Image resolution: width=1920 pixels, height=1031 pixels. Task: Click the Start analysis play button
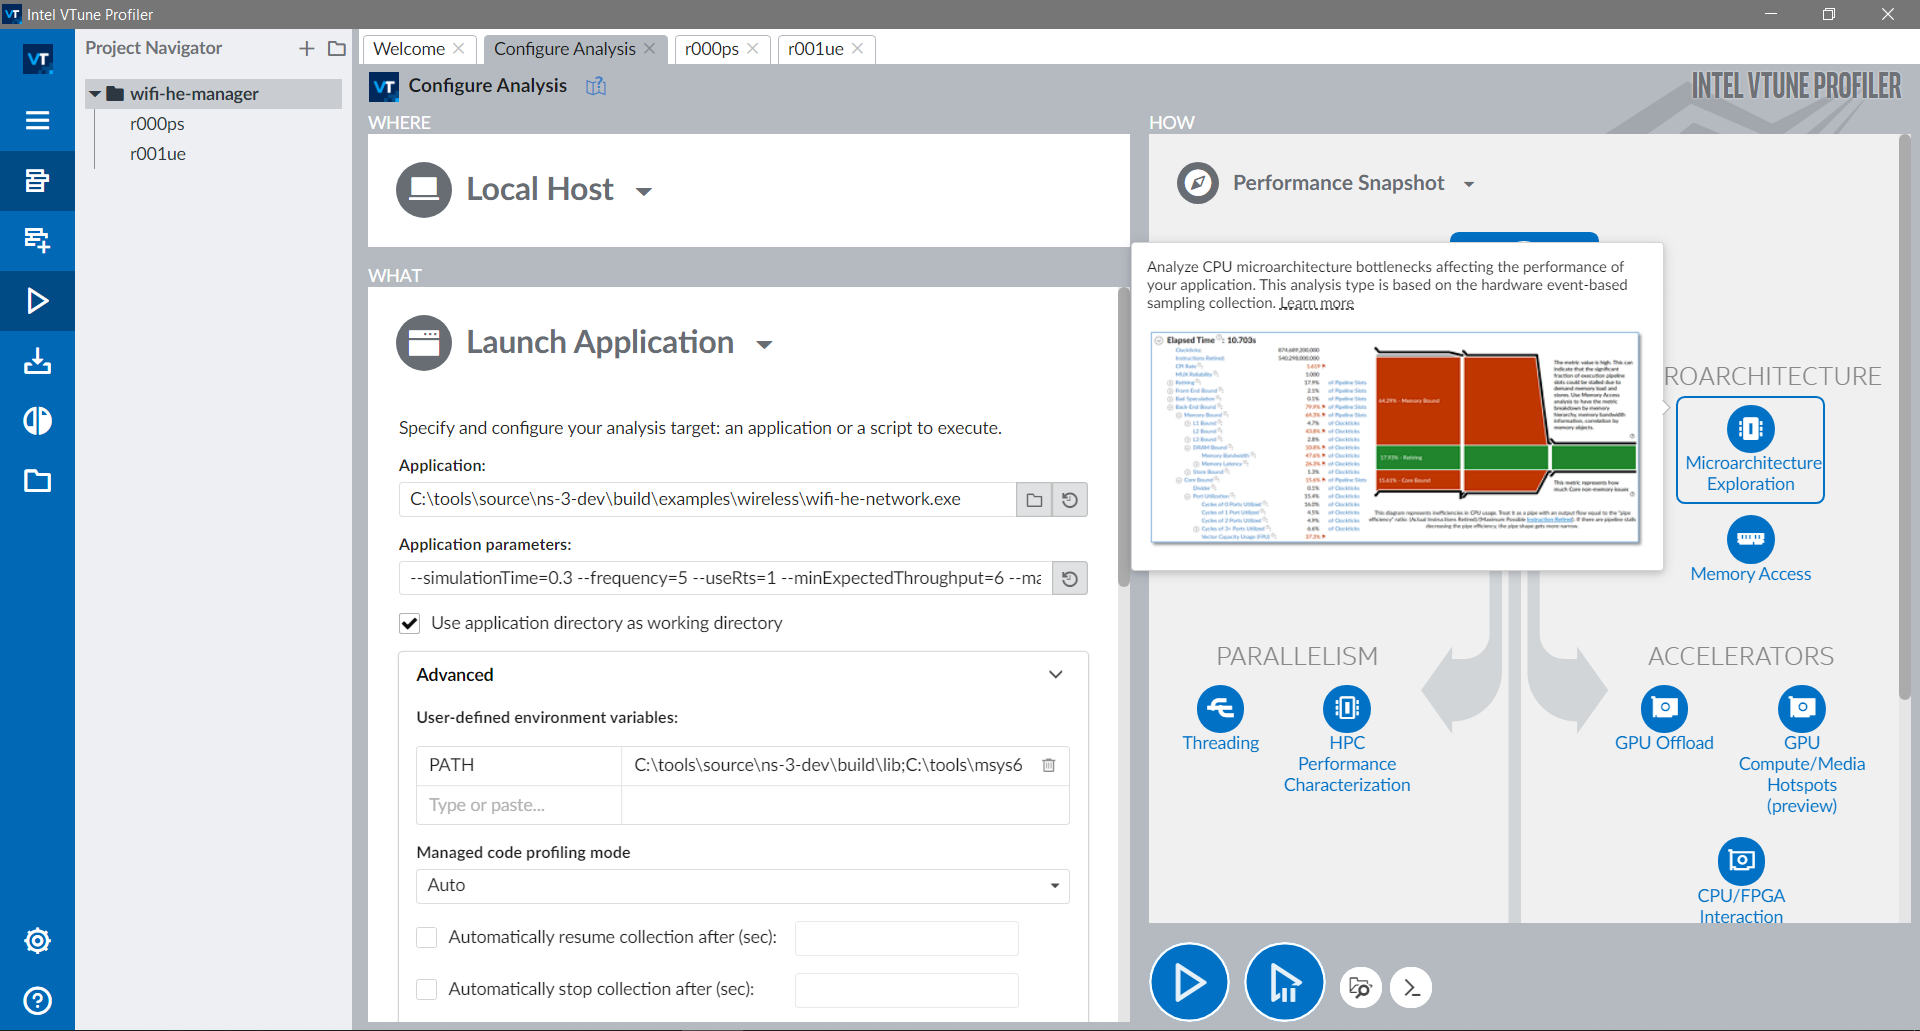(1188, 982)
